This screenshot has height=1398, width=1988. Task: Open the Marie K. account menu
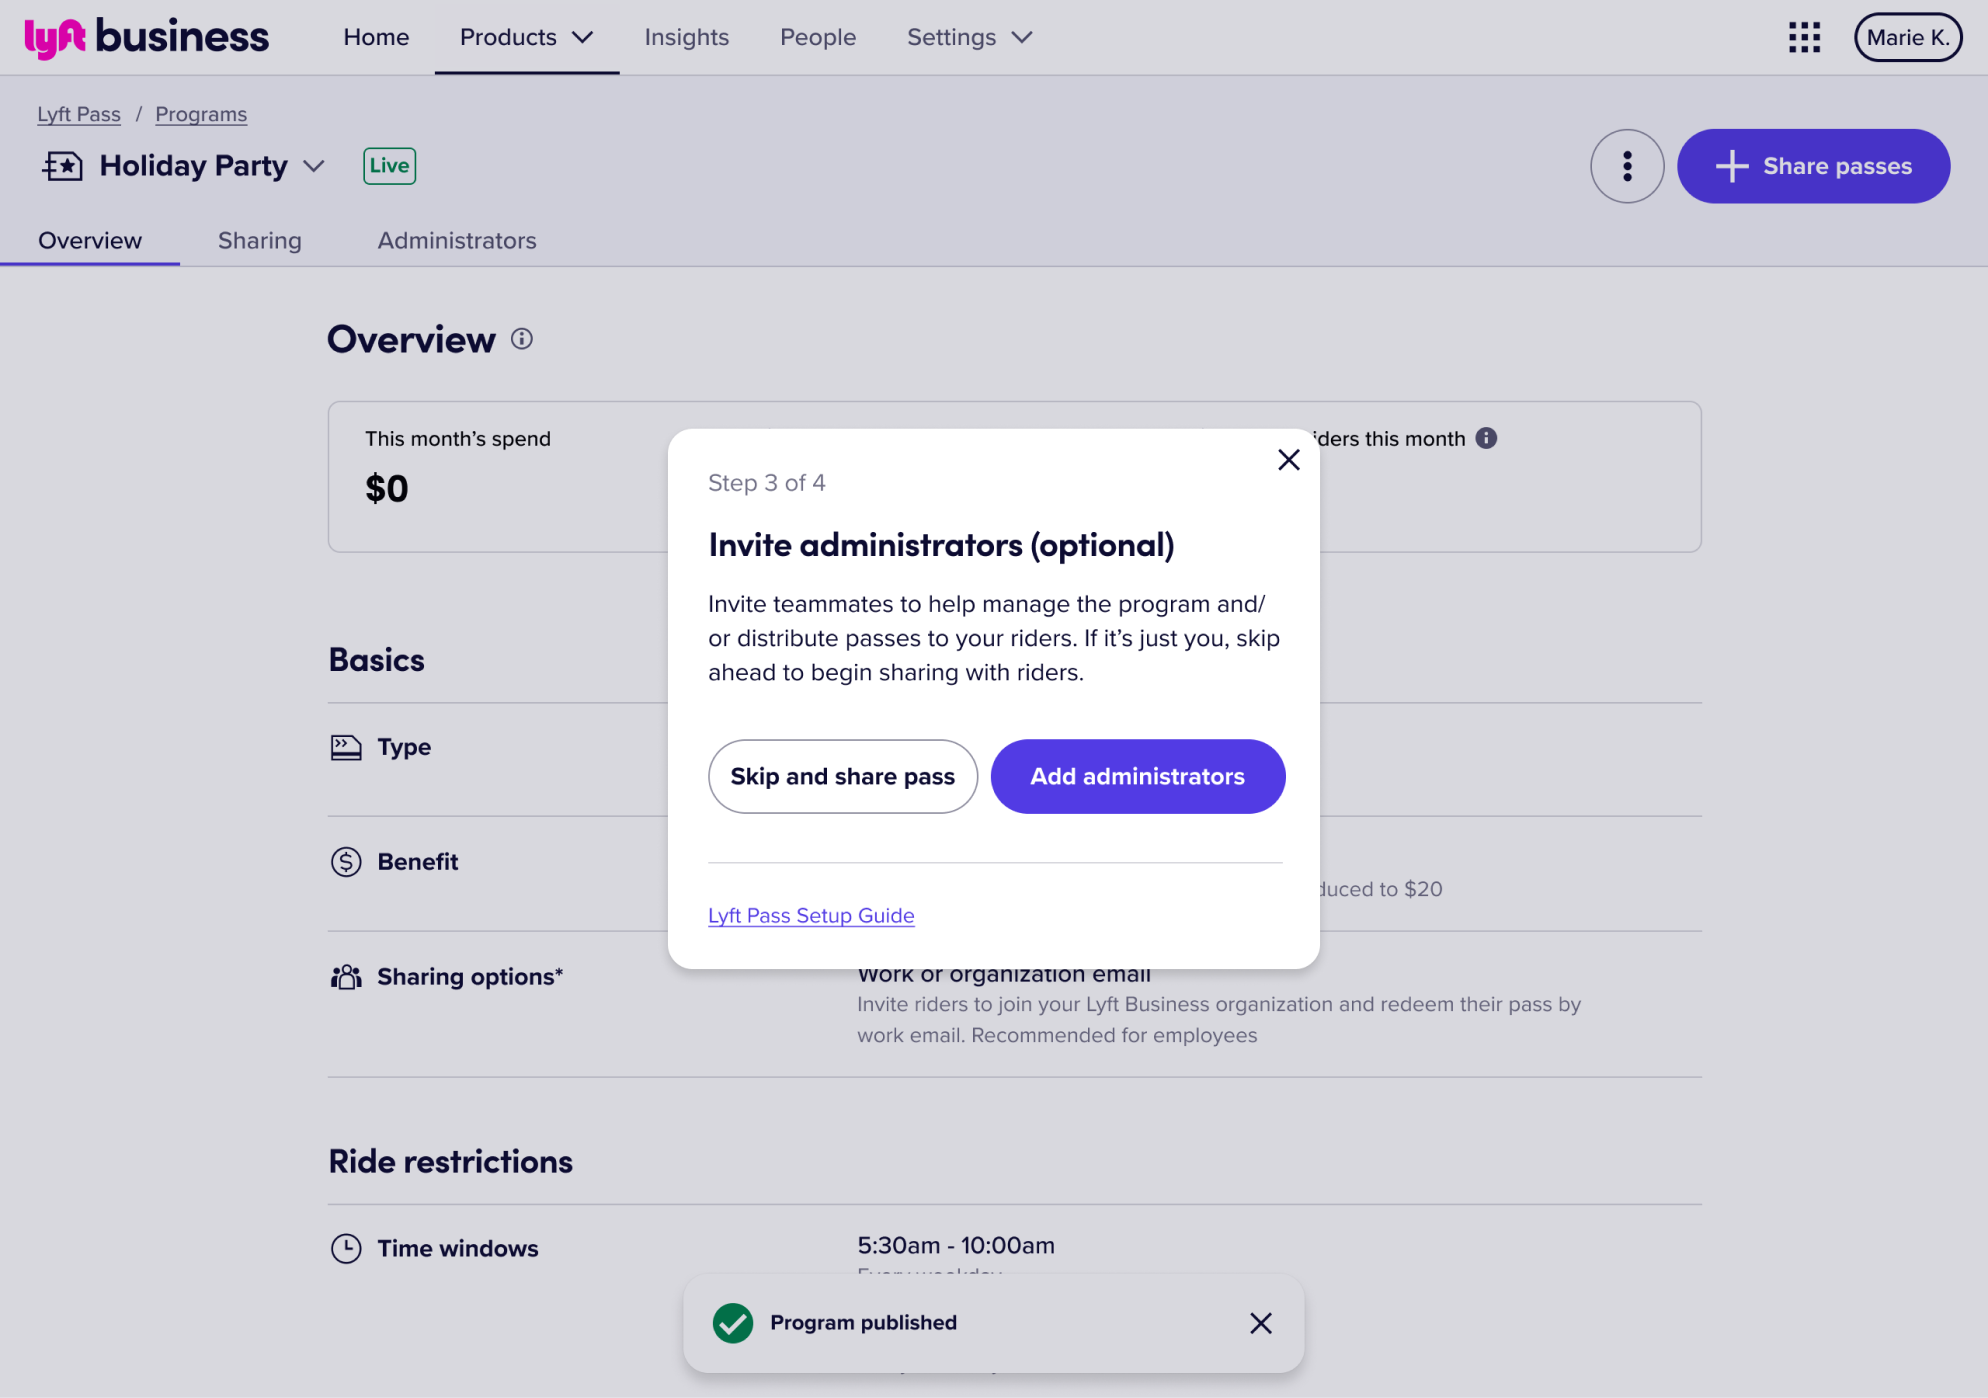(1907, 38)
